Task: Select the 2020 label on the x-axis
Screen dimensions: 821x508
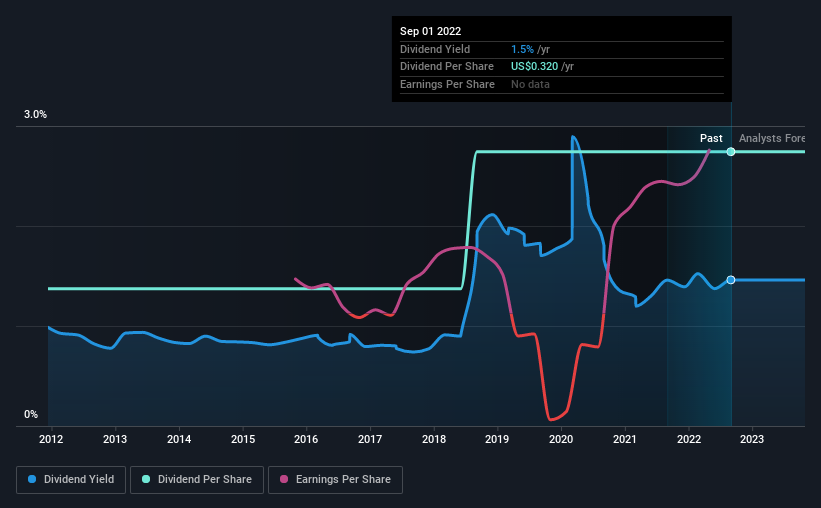Action: tap(561, 439)
